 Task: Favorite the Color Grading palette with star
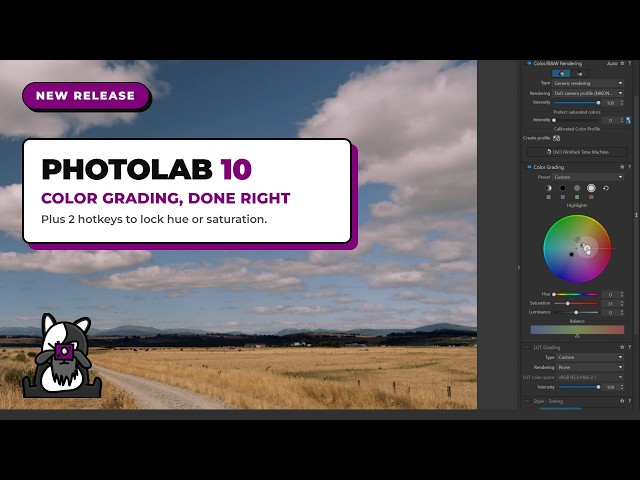click(x=622, y=167)
